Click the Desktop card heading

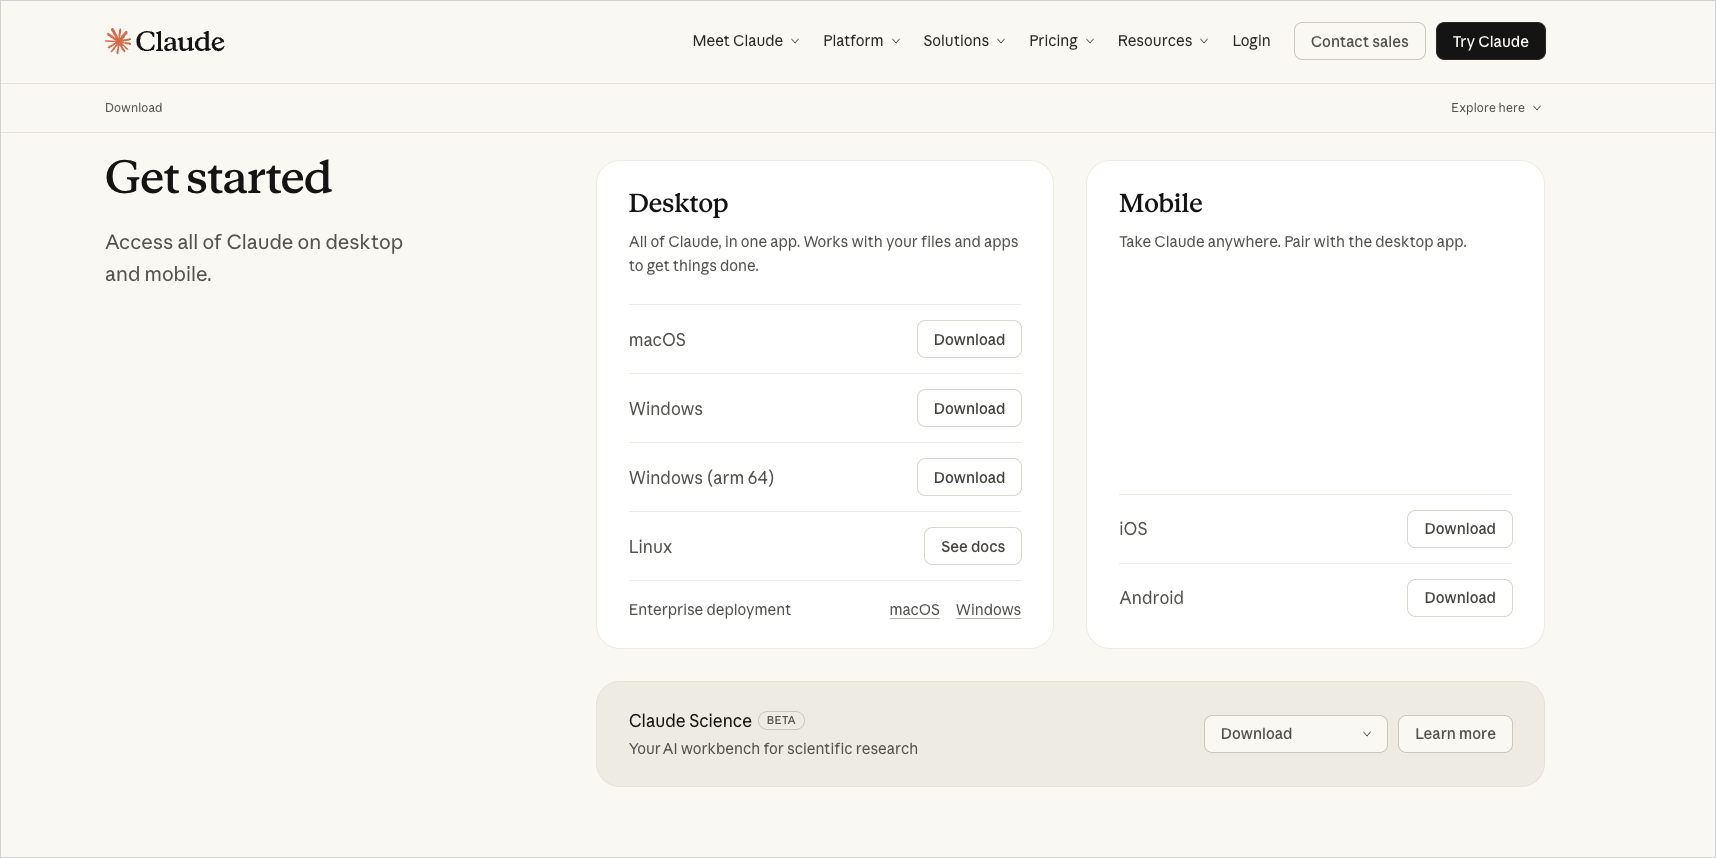tap(678, 203)
